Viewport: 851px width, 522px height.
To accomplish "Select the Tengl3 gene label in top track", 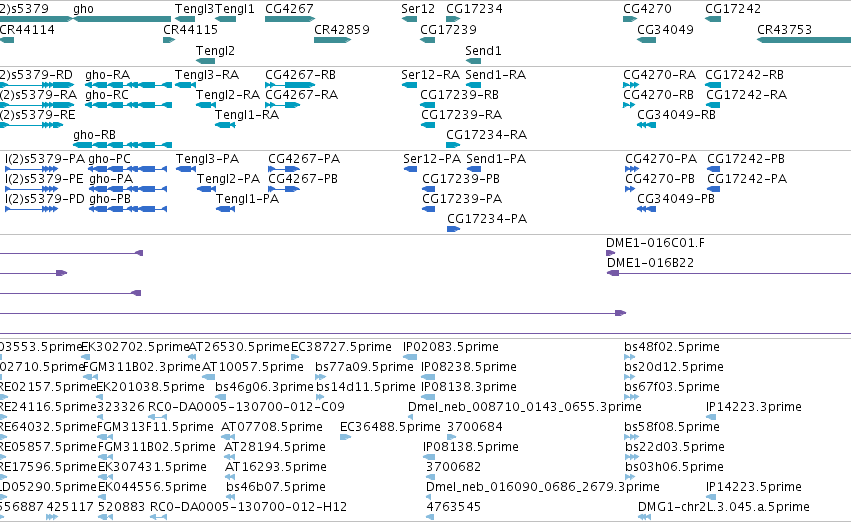I will [x=194, y=9].
